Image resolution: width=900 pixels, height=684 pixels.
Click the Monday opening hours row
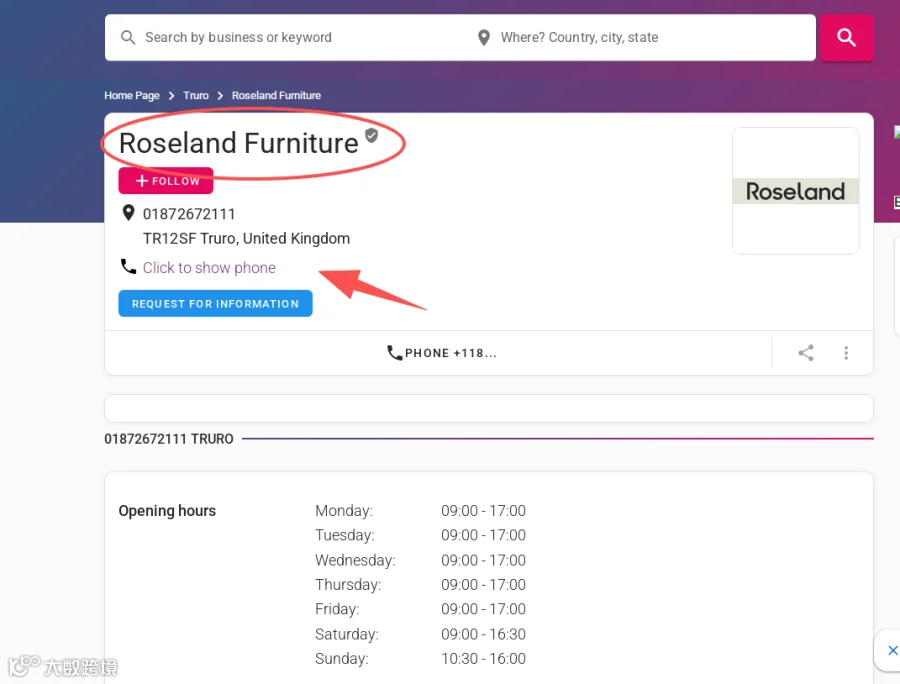tap(420, 511)
